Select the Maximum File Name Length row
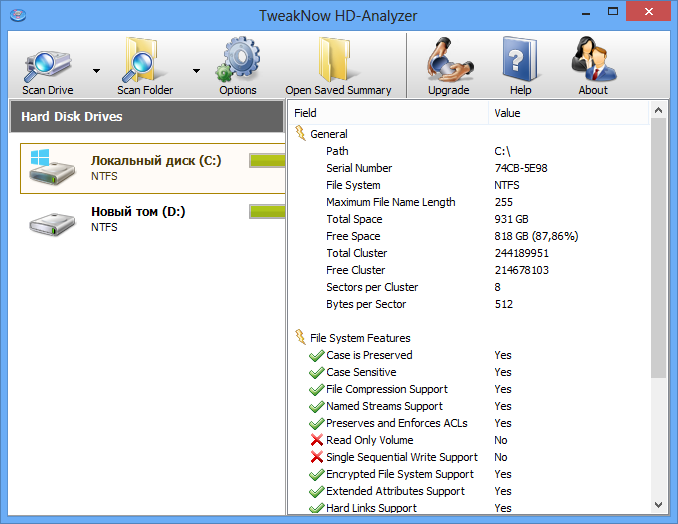 pyautogui.click(x=469, y=202)
